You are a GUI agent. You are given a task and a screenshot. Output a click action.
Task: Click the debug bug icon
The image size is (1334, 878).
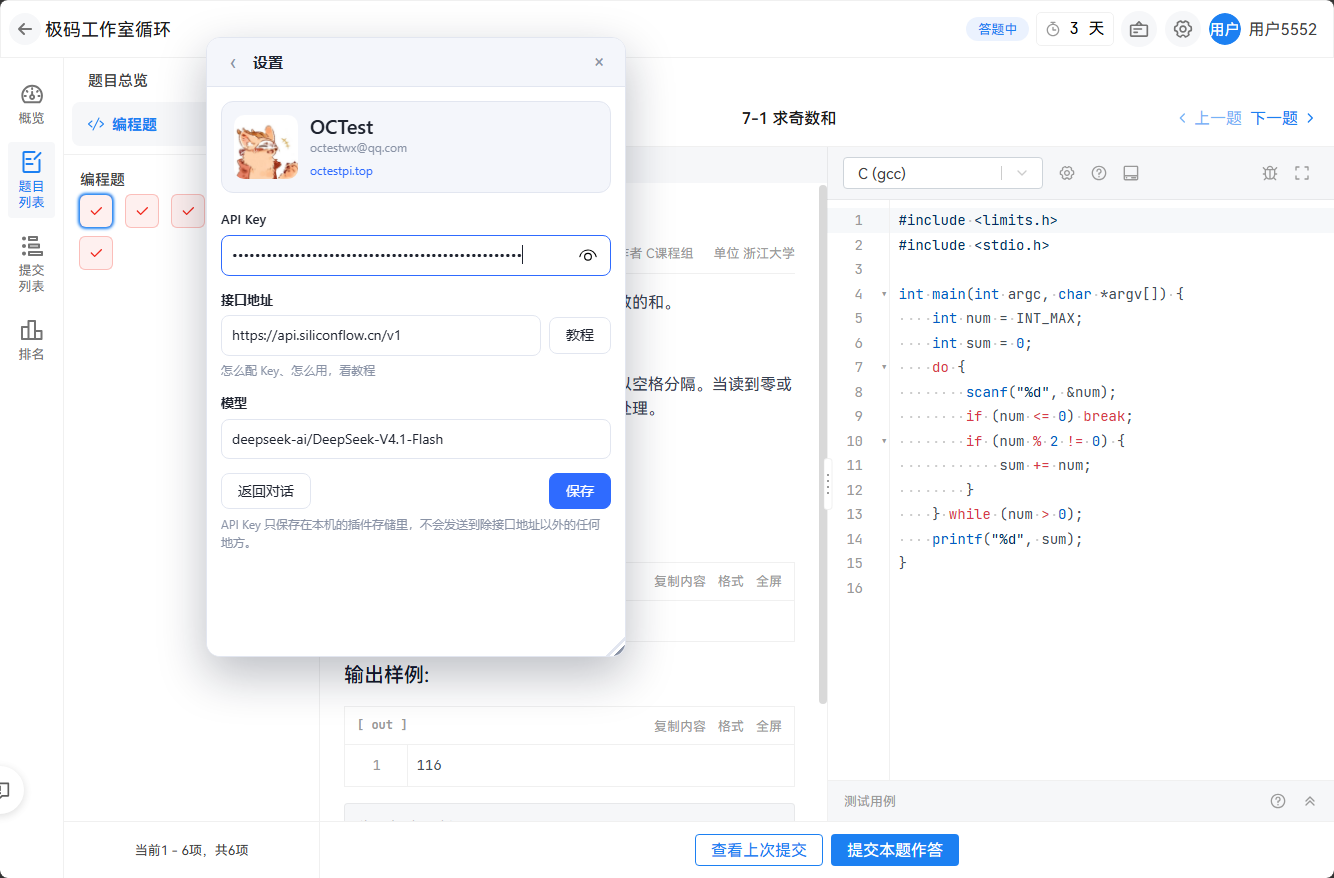pos(1270,173)
